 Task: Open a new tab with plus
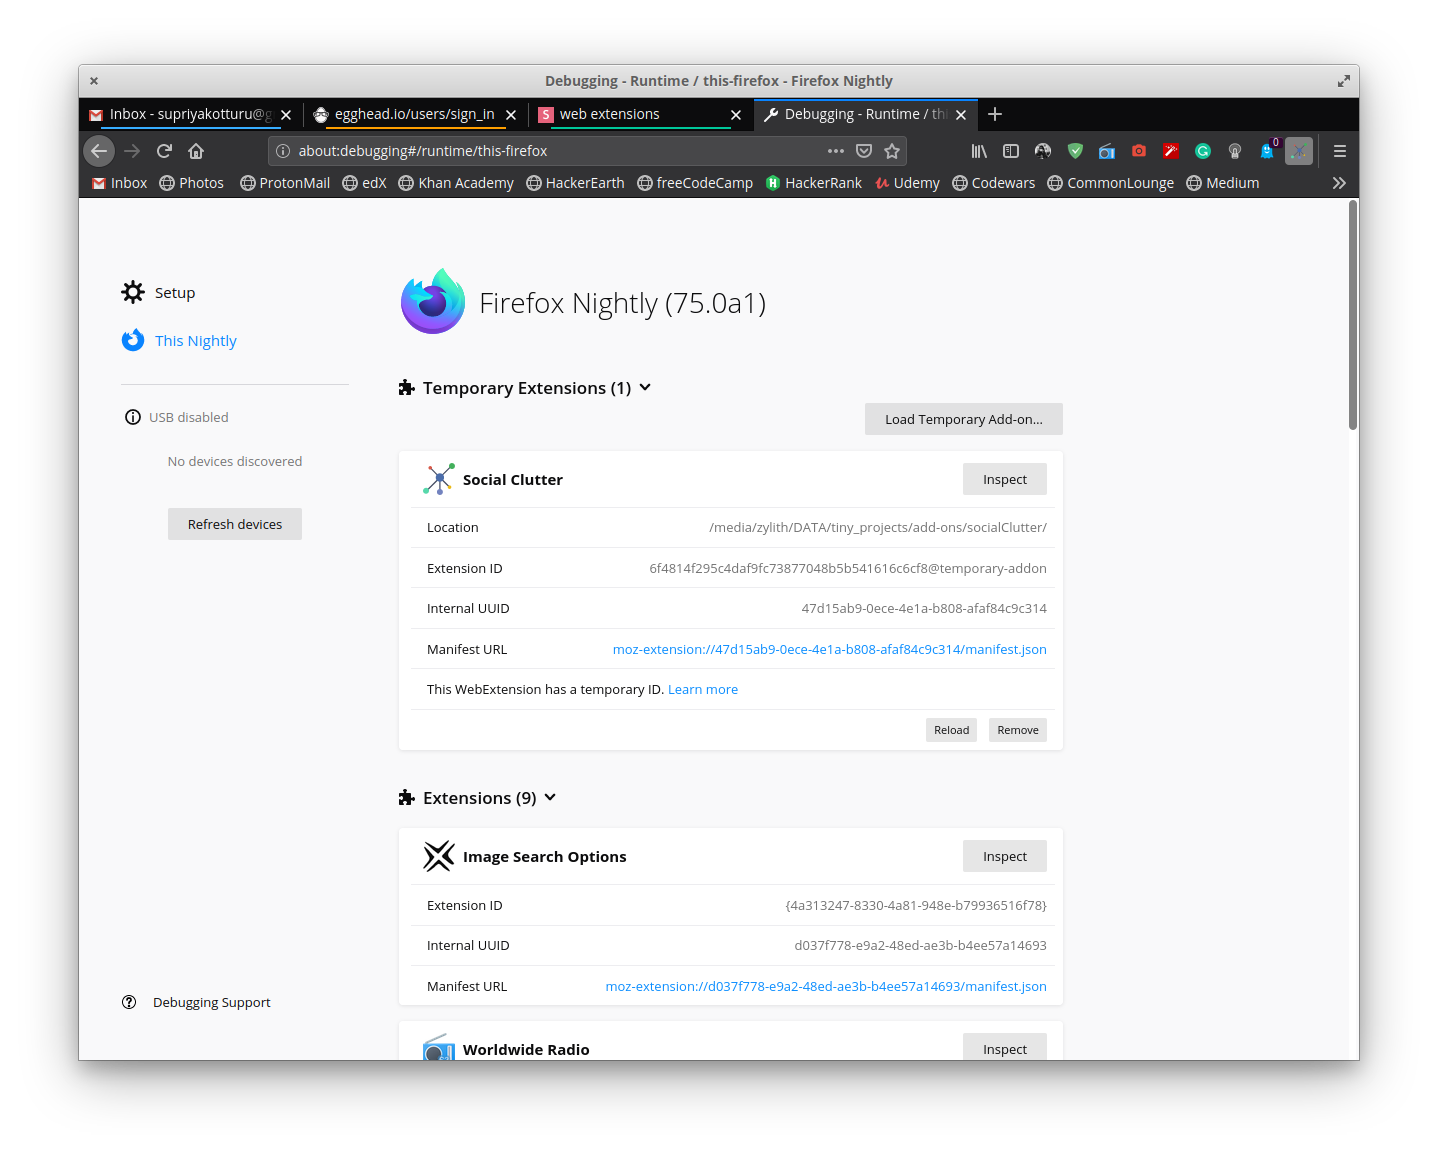pyautogui.click(x=995, y=114)
